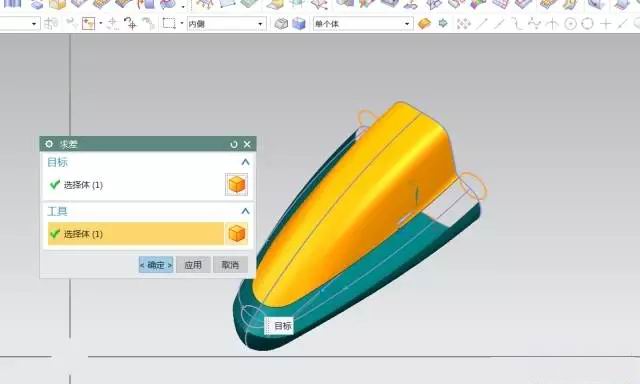Collapse the 目标 section
Viewport: 640px width, 384px height.
coord(245,162)
